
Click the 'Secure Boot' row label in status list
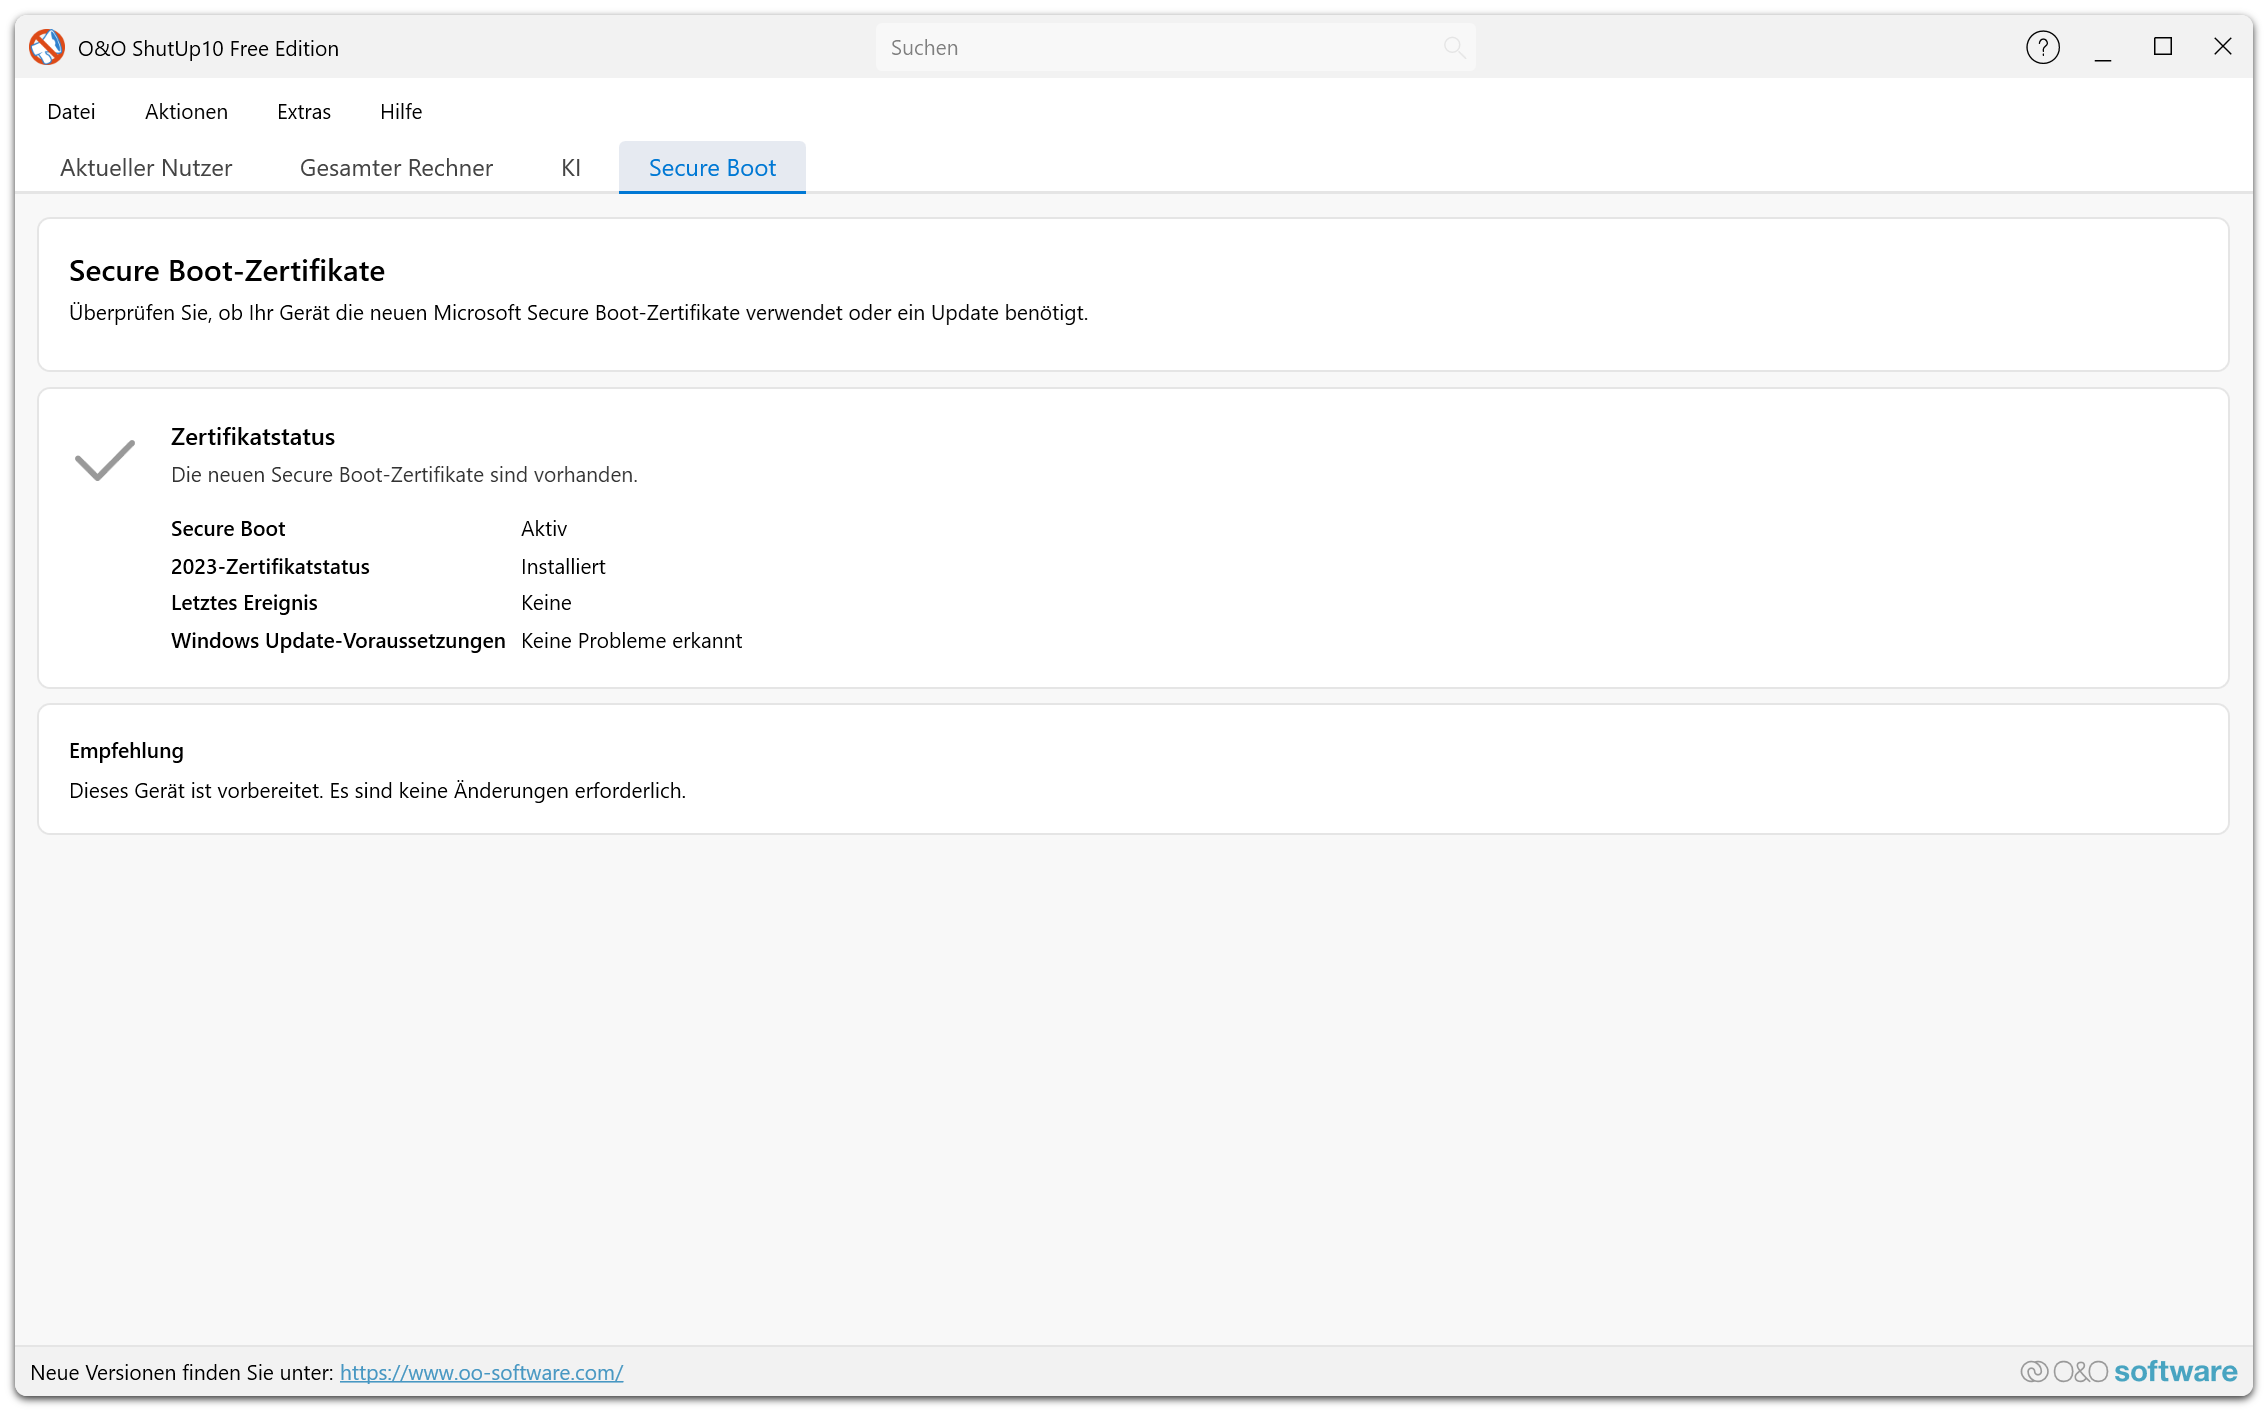[x=228, y=528]
